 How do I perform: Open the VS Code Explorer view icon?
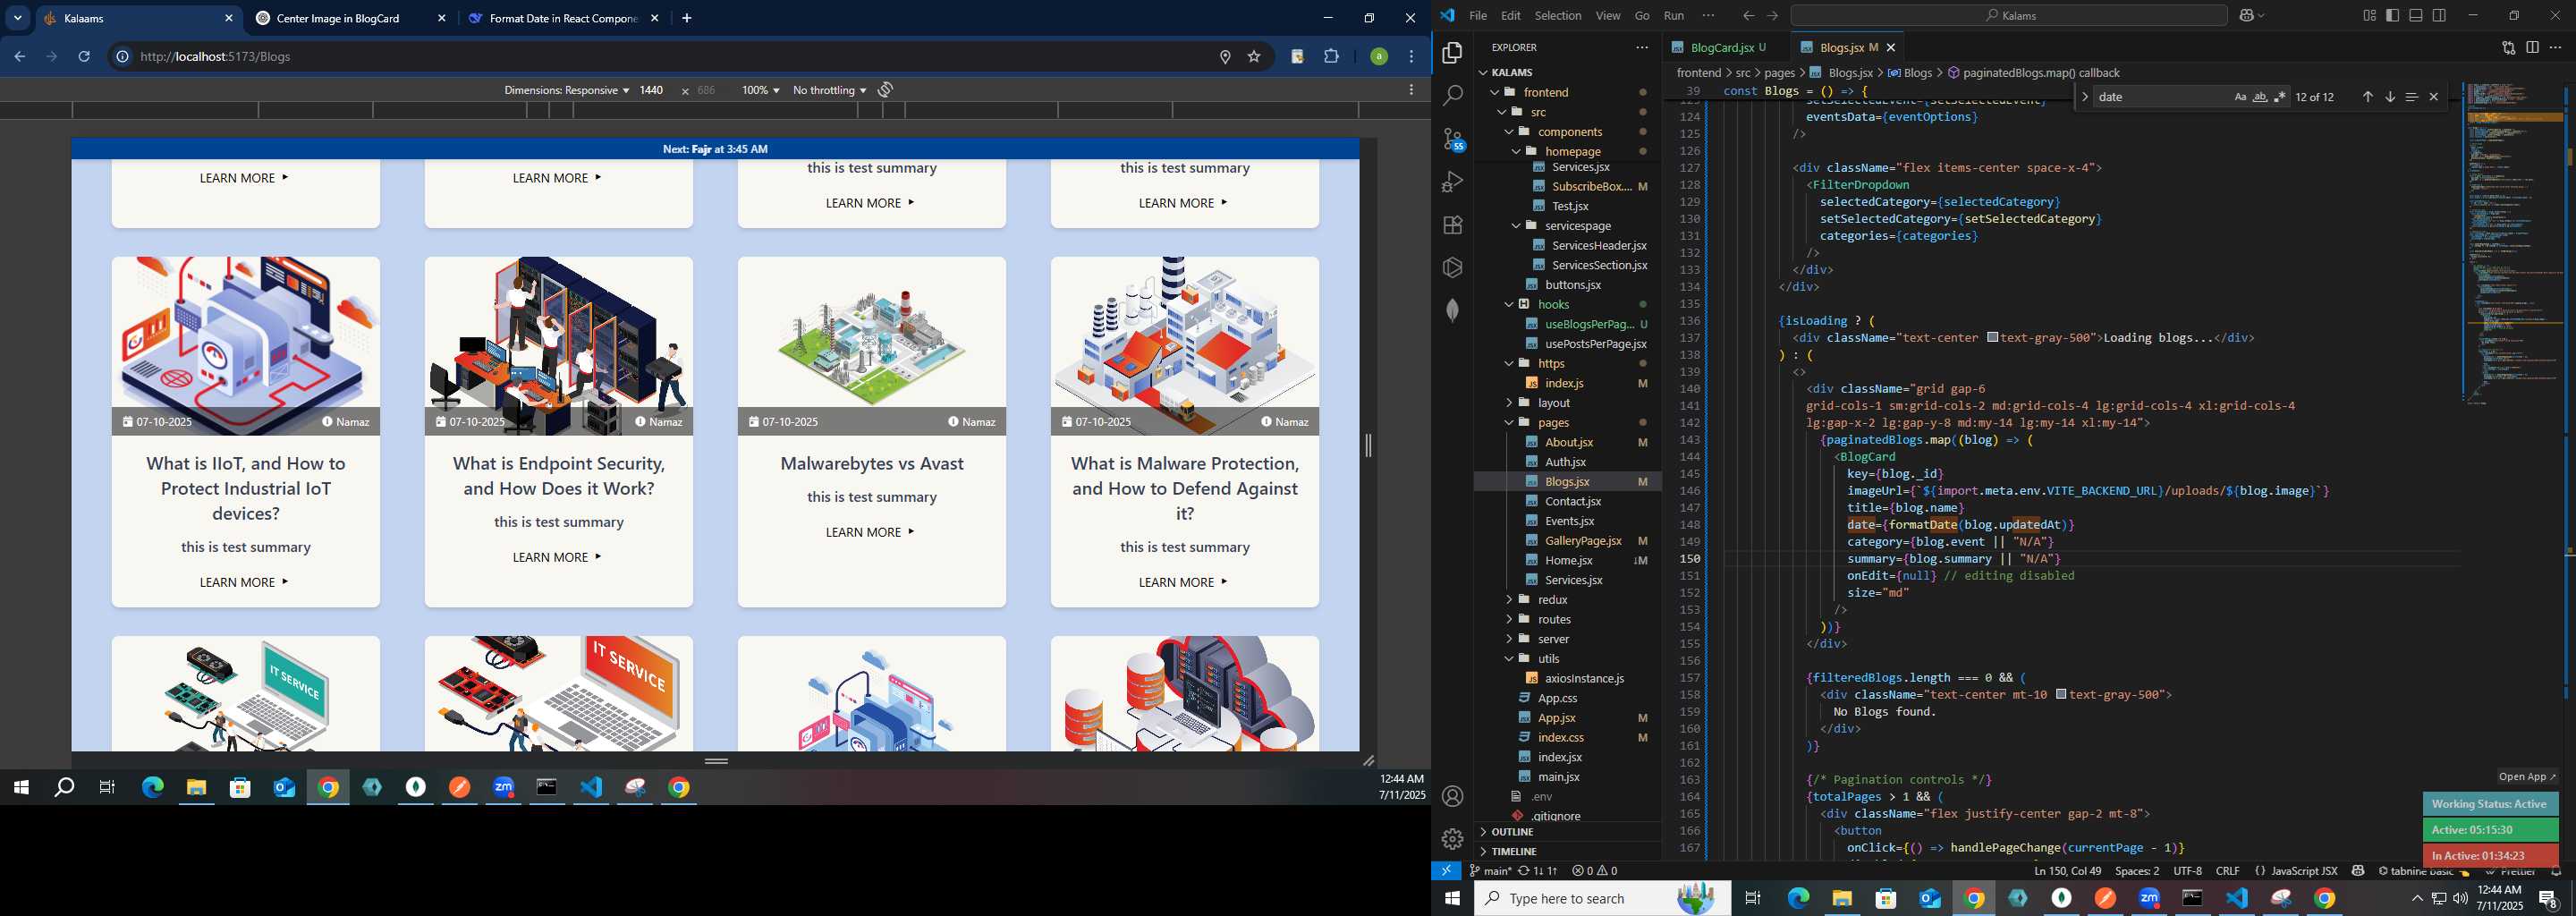point(1452,53)
